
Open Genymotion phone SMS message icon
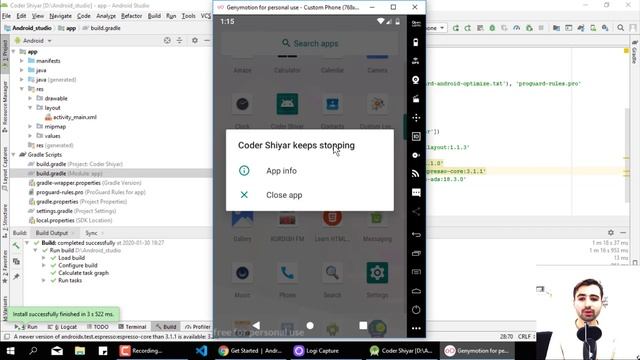416,193
